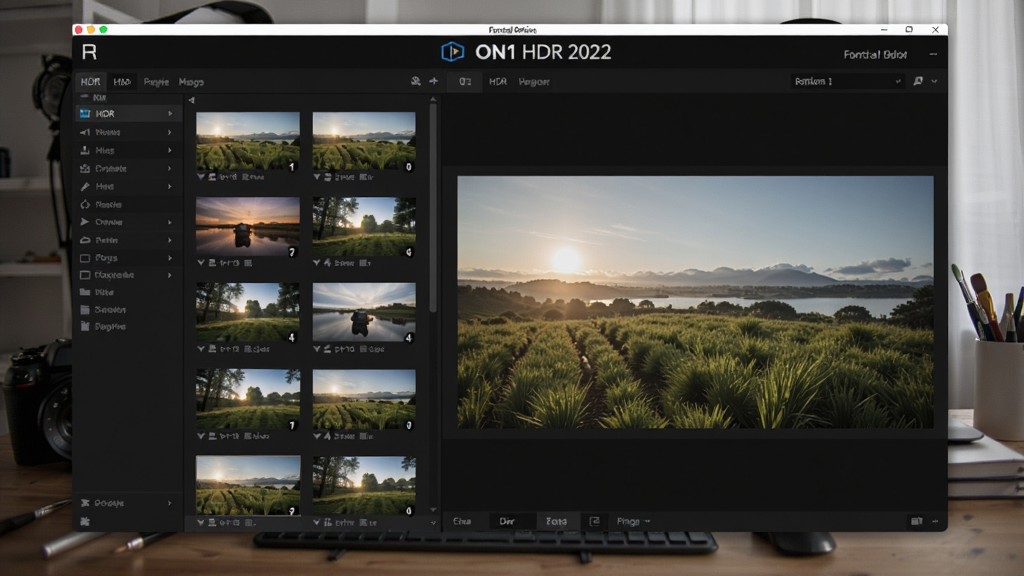Click the scroll-down arrow below the thumbnail scrollbar
Image resolution: width=1024 pixels, height=576 pixels.
(433, 510)
